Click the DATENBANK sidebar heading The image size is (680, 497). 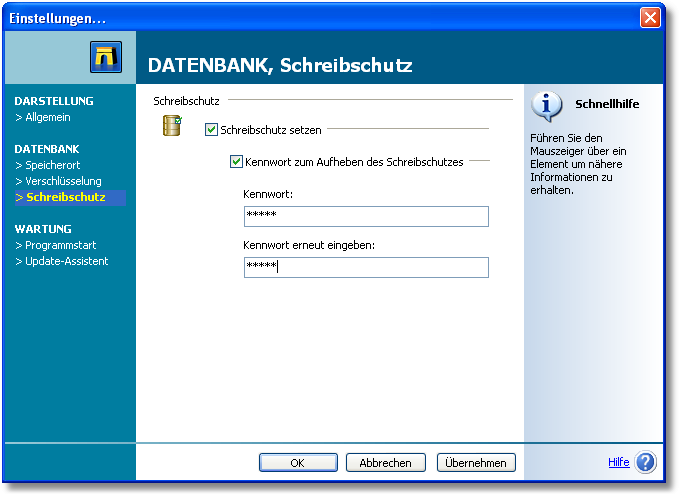[x=47, y=149]
